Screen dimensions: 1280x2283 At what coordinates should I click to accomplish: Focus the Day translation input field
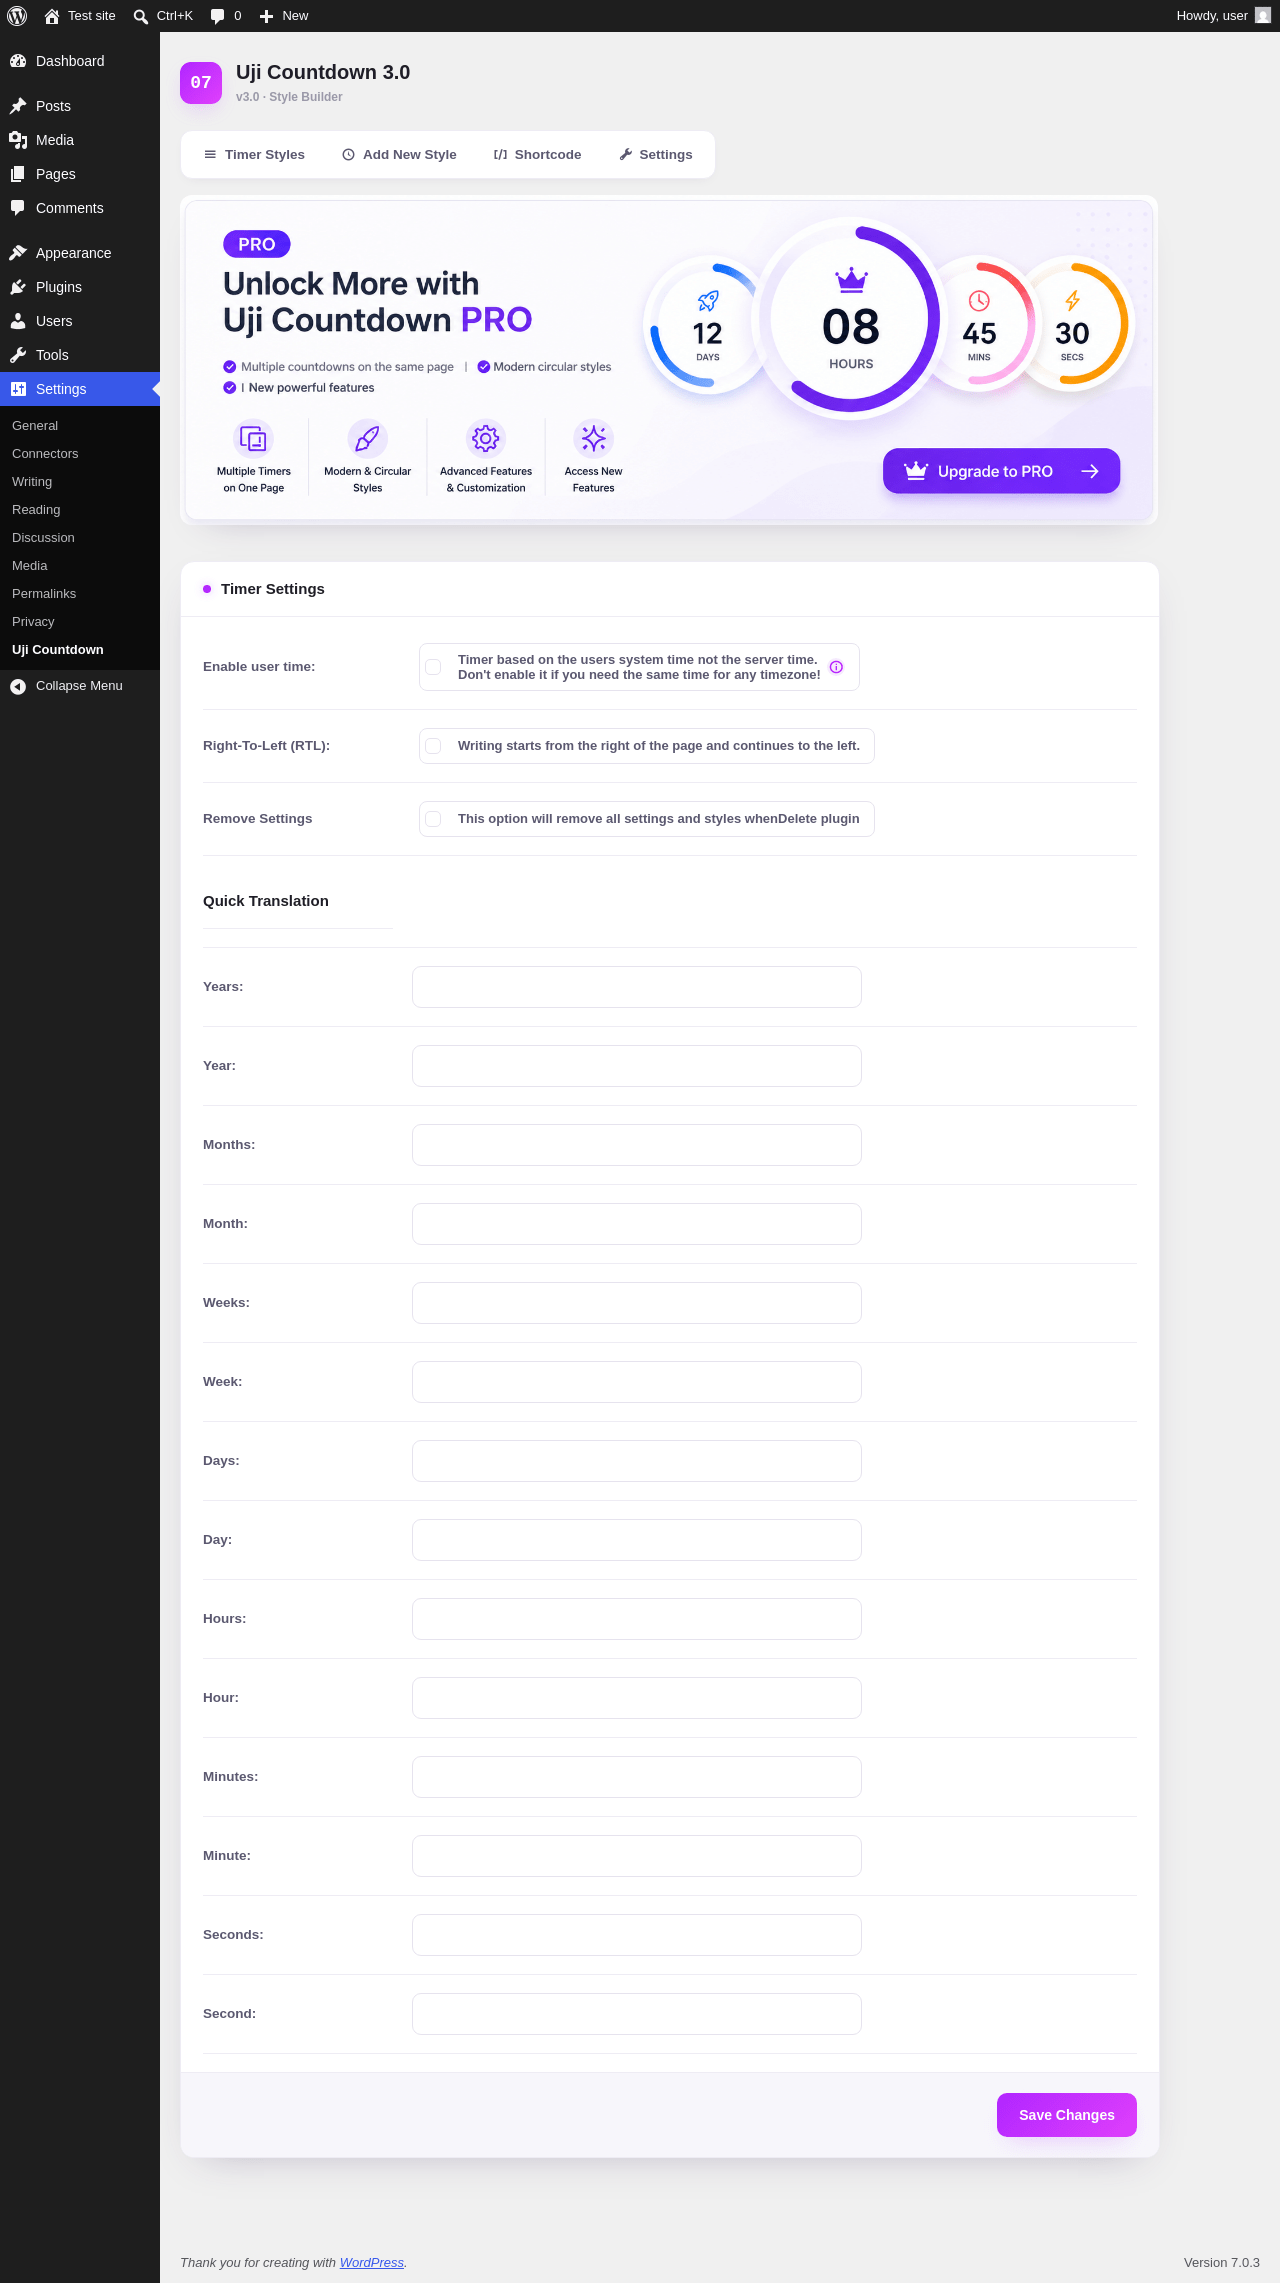click(x=637, y=1540)
